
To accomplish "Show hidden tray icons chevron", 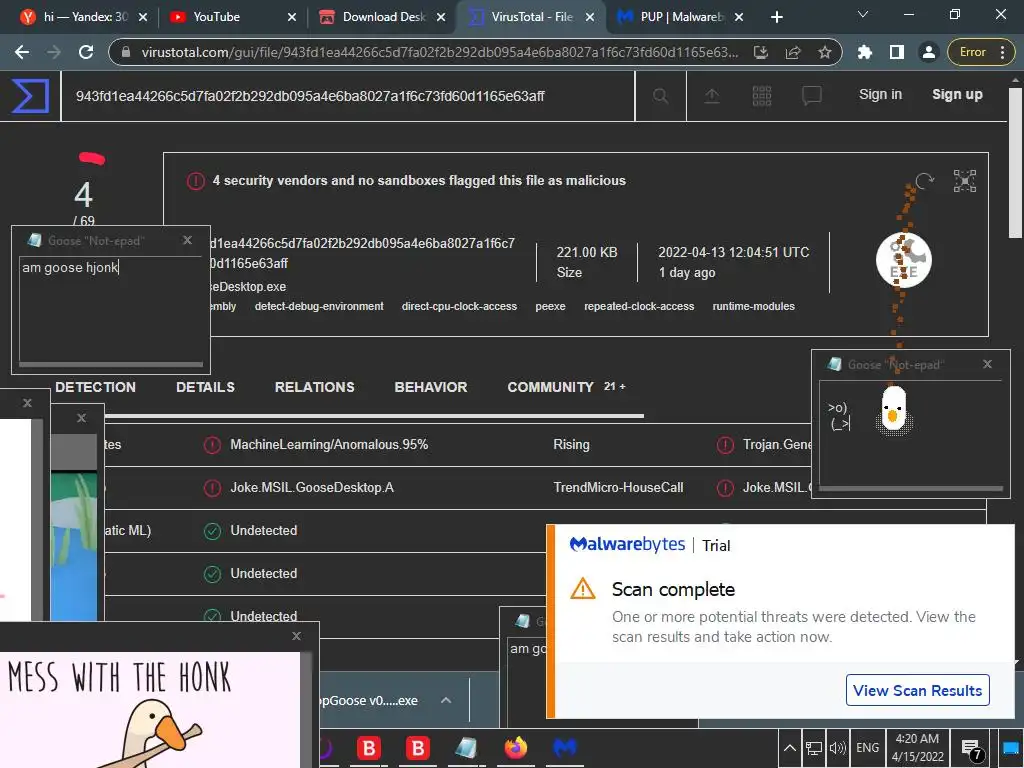I will 790,748.
